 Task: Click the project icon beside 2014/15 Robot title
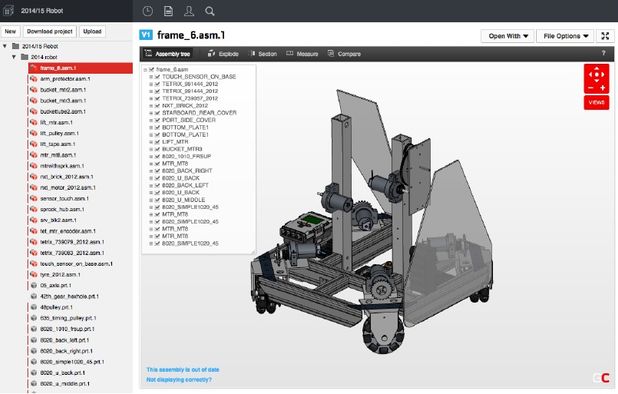click(9, 11)
